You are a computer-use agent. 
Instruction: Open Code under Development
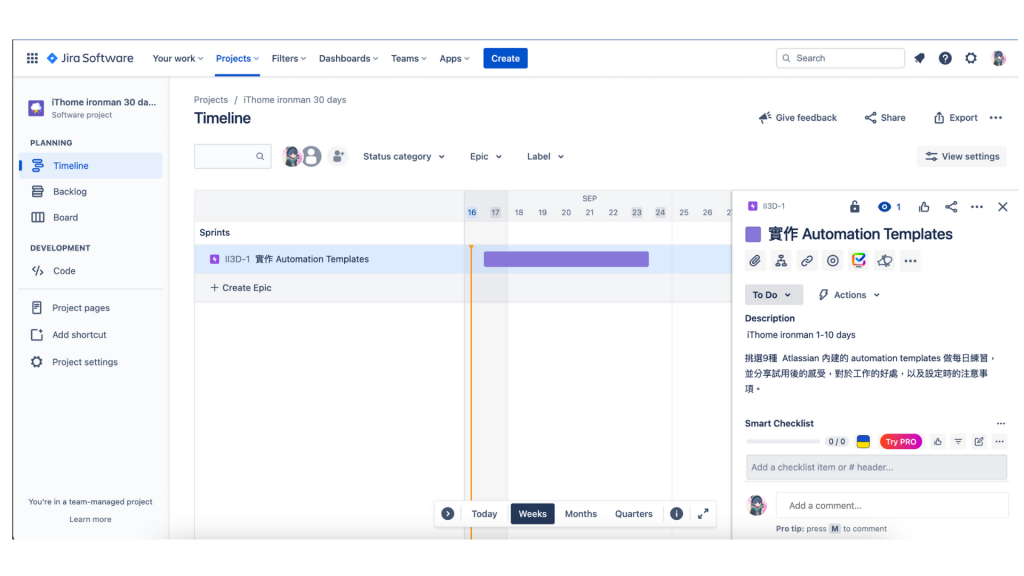[x=91, y=270]
